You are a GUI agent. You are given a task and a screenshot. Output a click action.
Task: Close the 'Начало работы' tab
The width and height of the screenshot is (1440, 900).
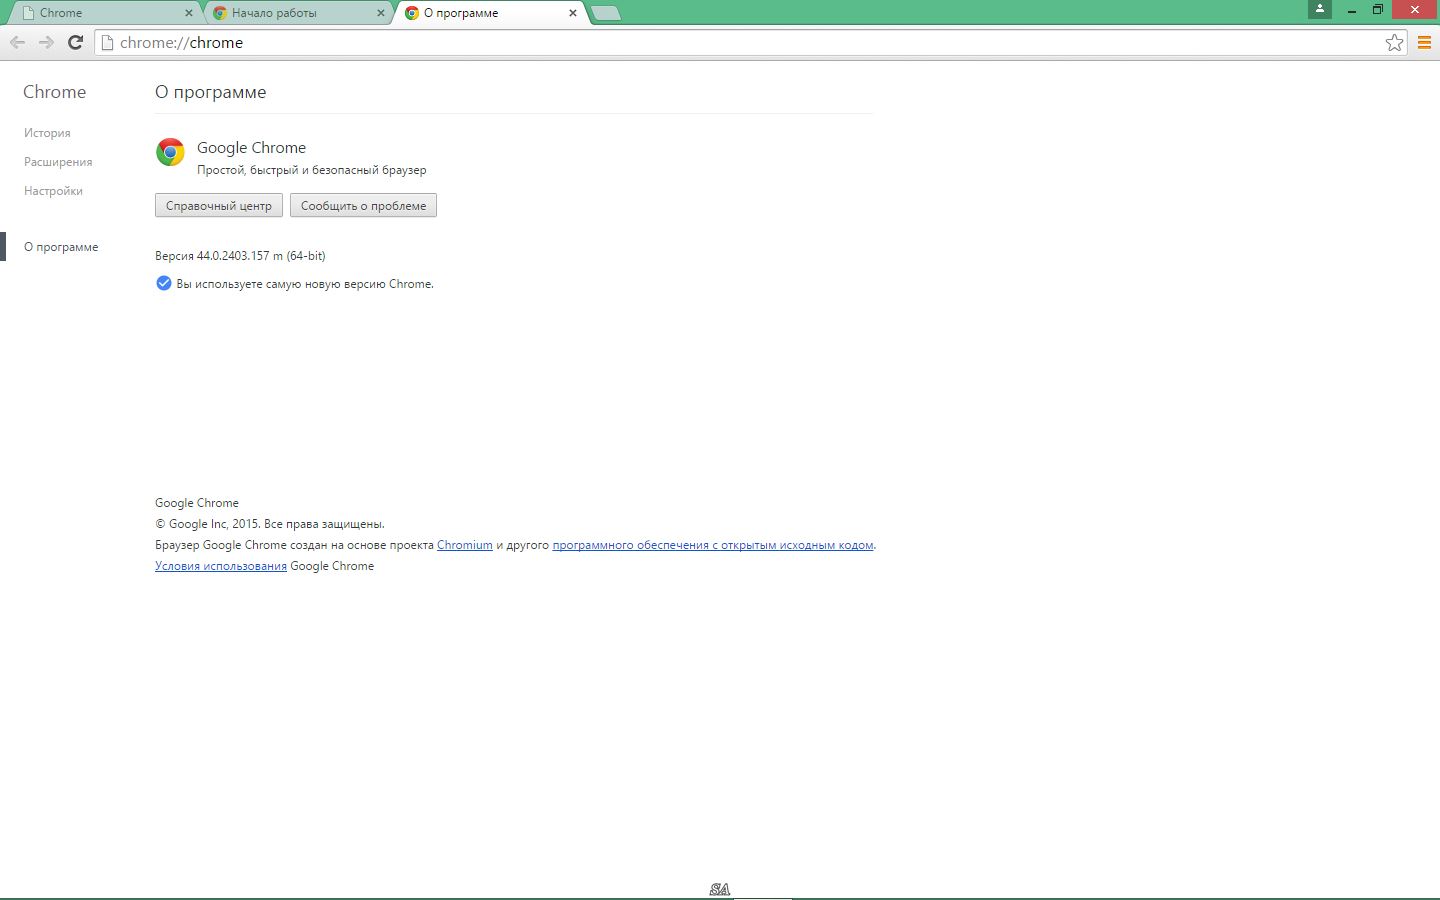pos(381,13)
